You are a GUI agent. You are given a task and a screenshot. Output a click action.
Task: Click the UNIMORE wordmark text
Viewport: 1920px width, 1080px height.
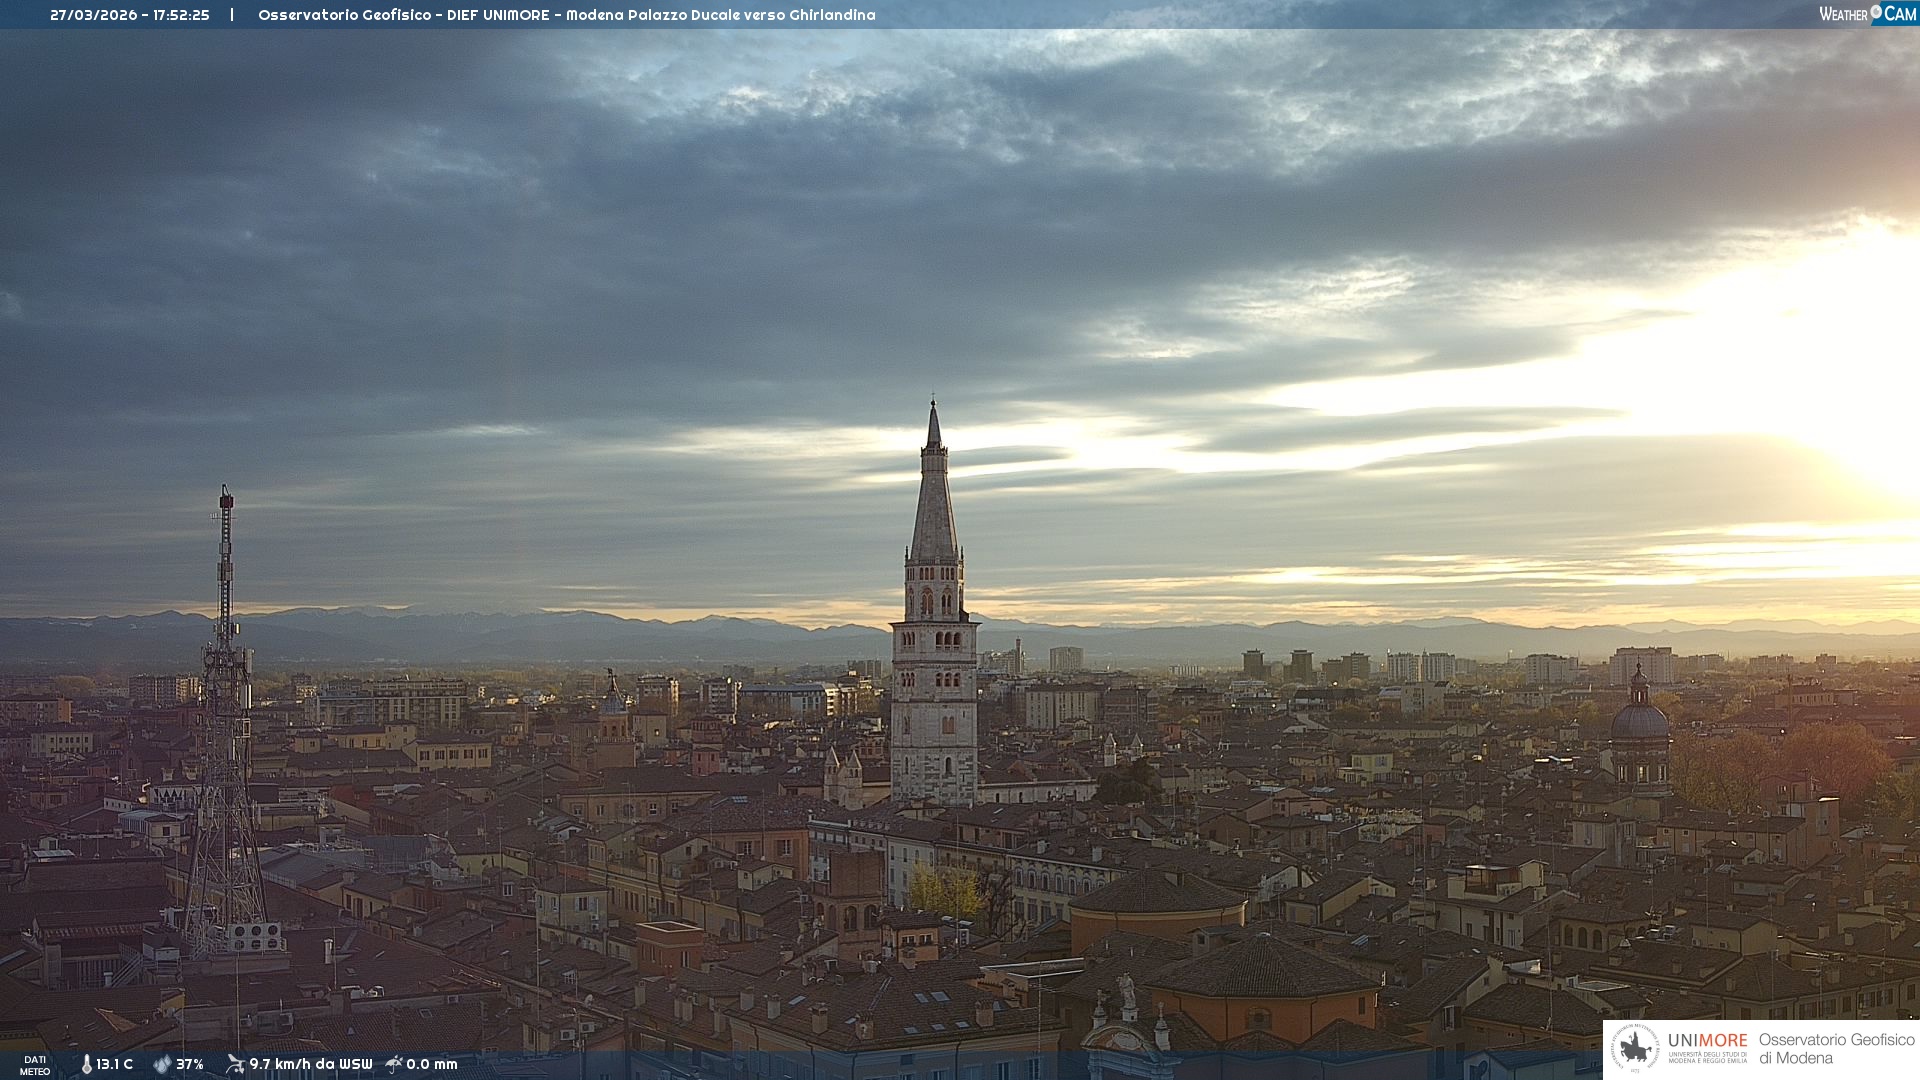tap(1707, 1041)
